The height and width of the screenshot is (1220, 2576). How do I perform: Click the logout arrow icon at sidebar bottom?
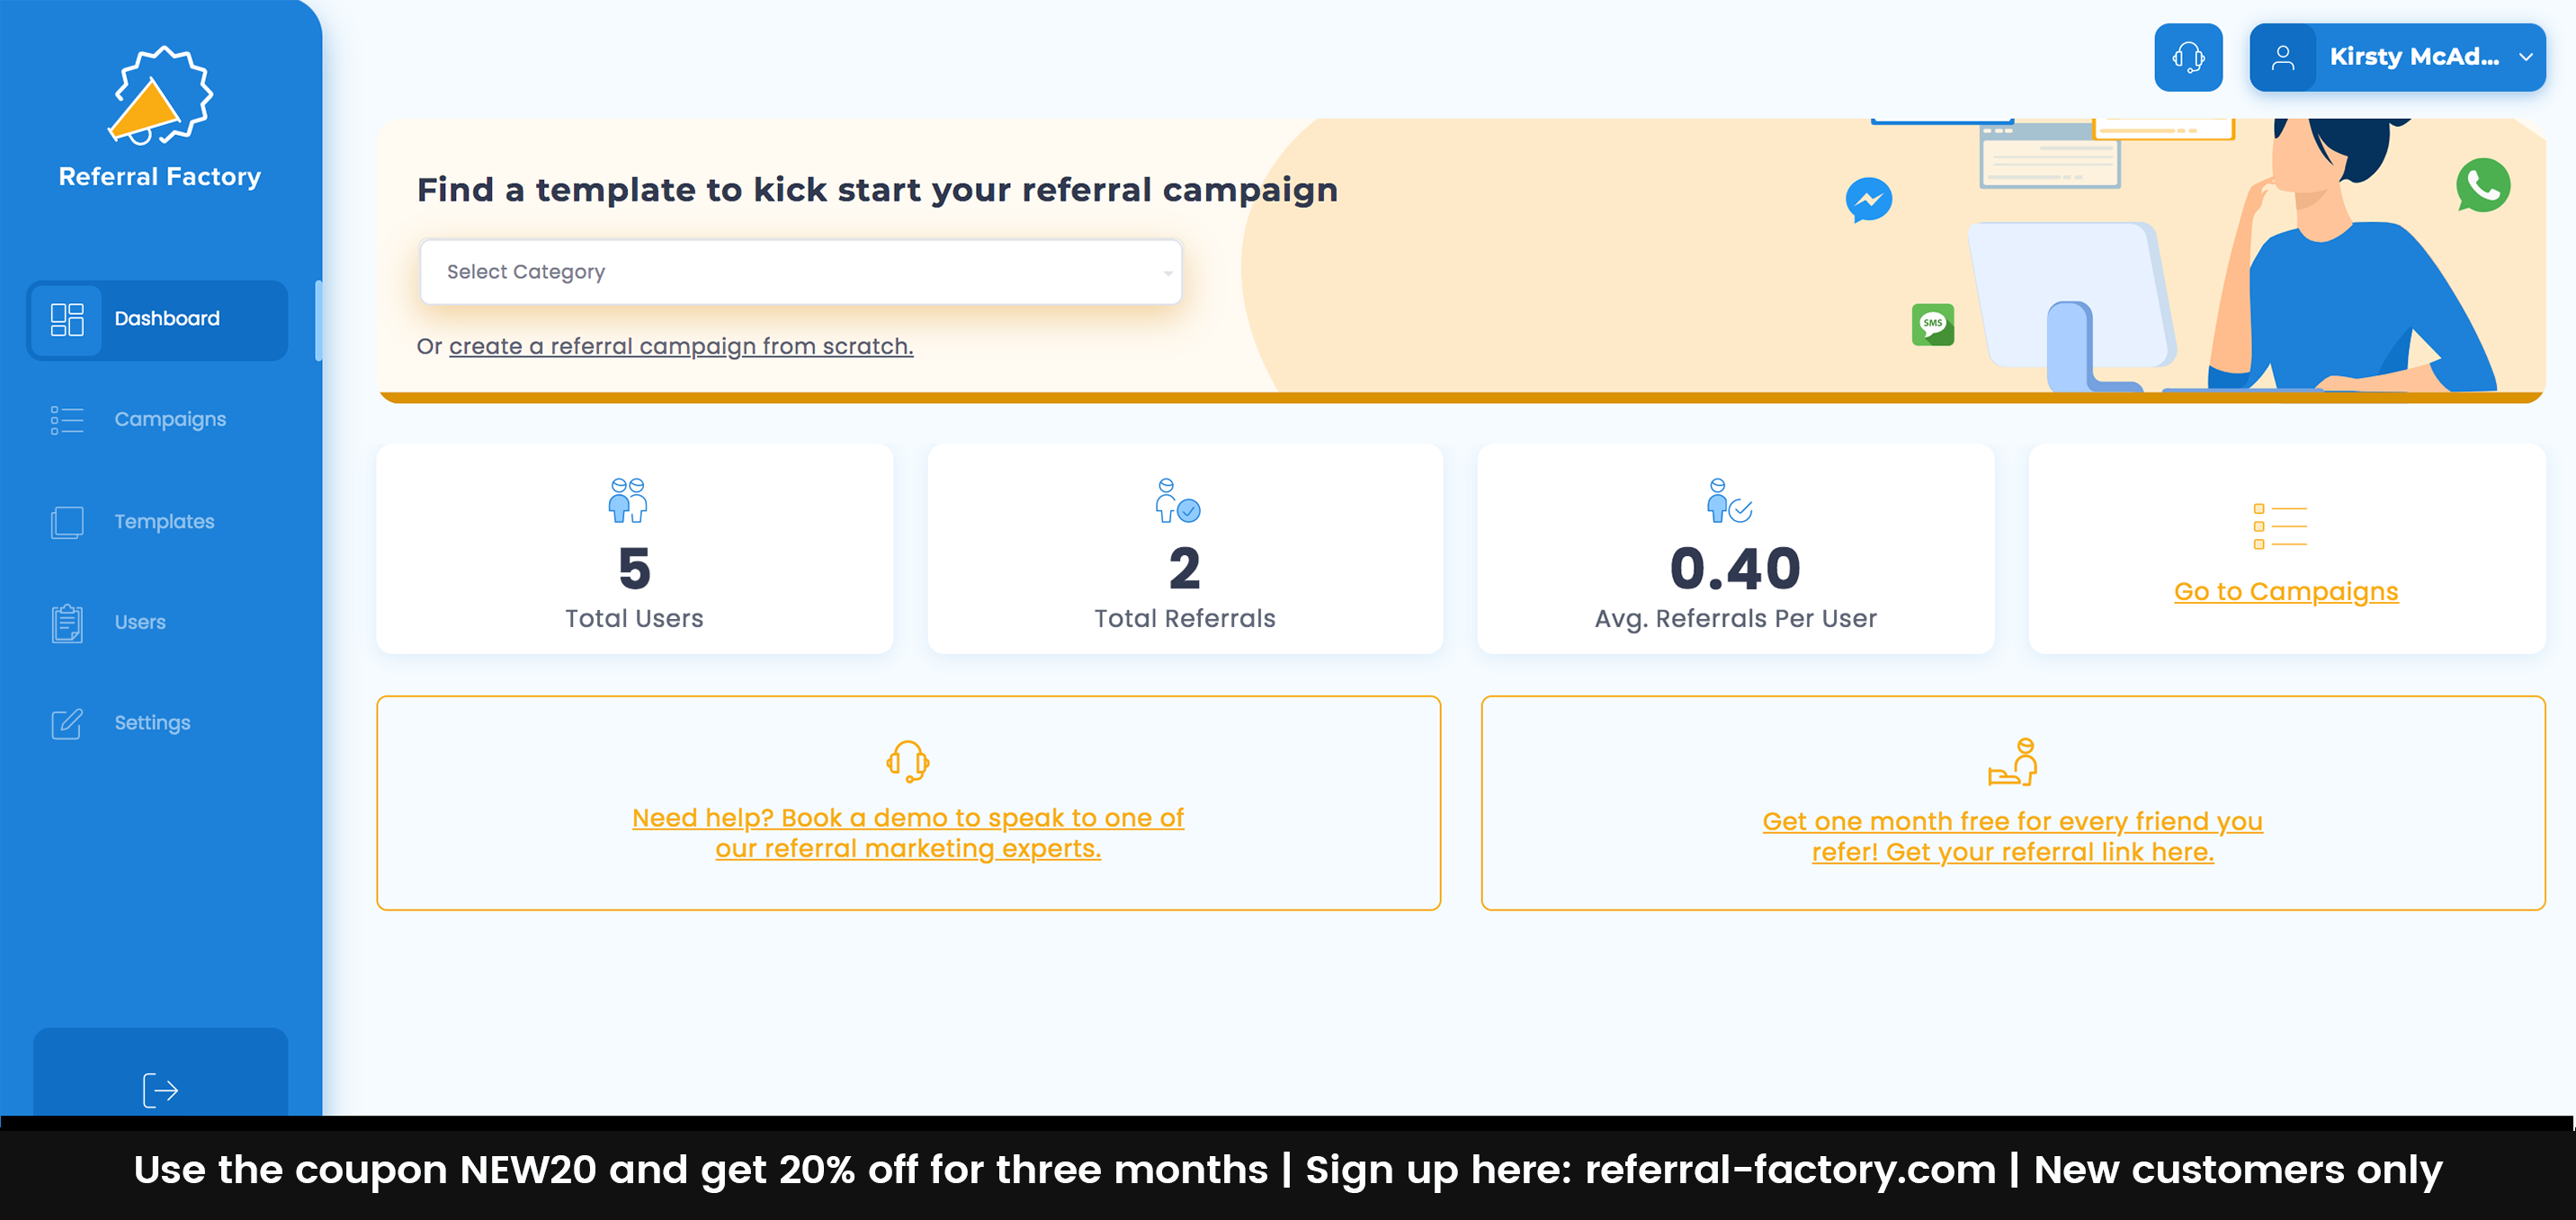tap(160, 1090)
